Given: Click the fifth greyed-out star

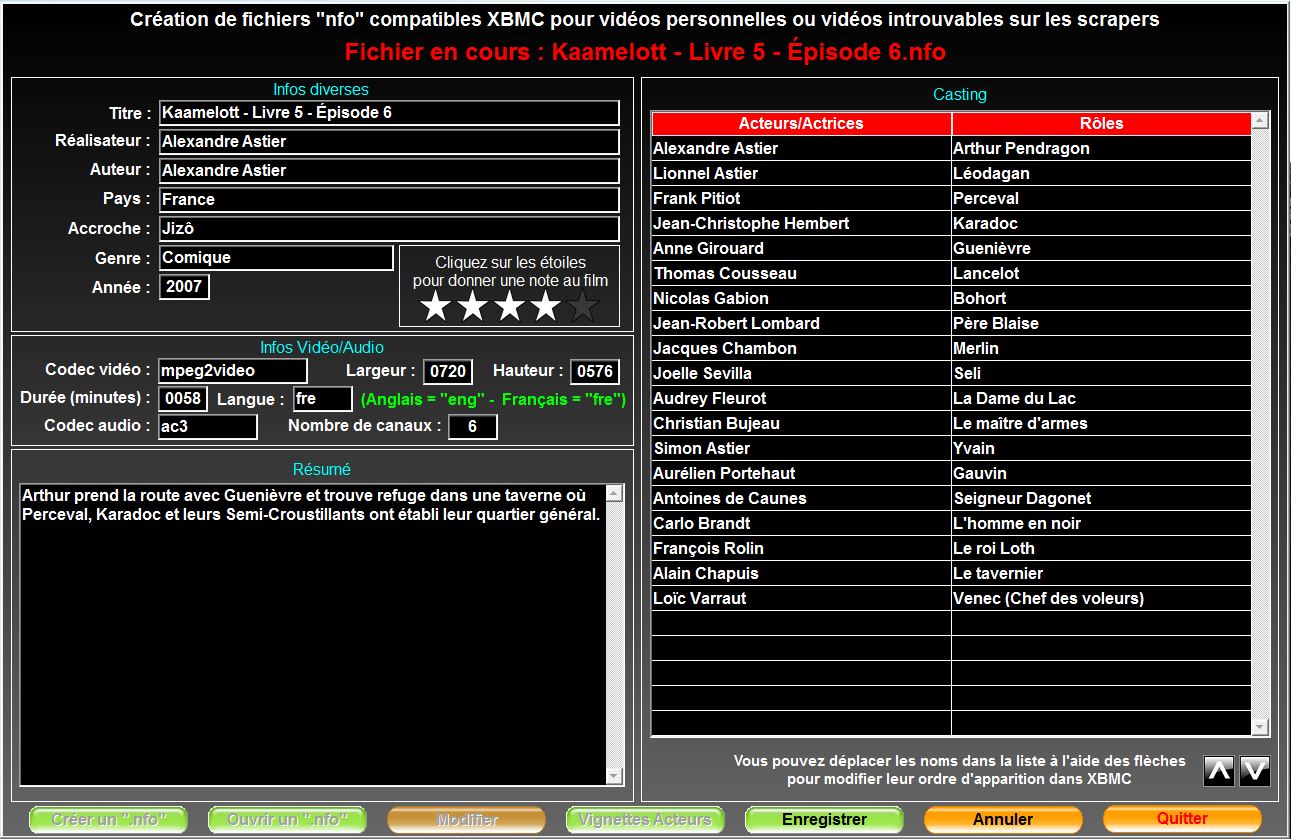Looking at the screenshot, I should click(x=583, y=307).
